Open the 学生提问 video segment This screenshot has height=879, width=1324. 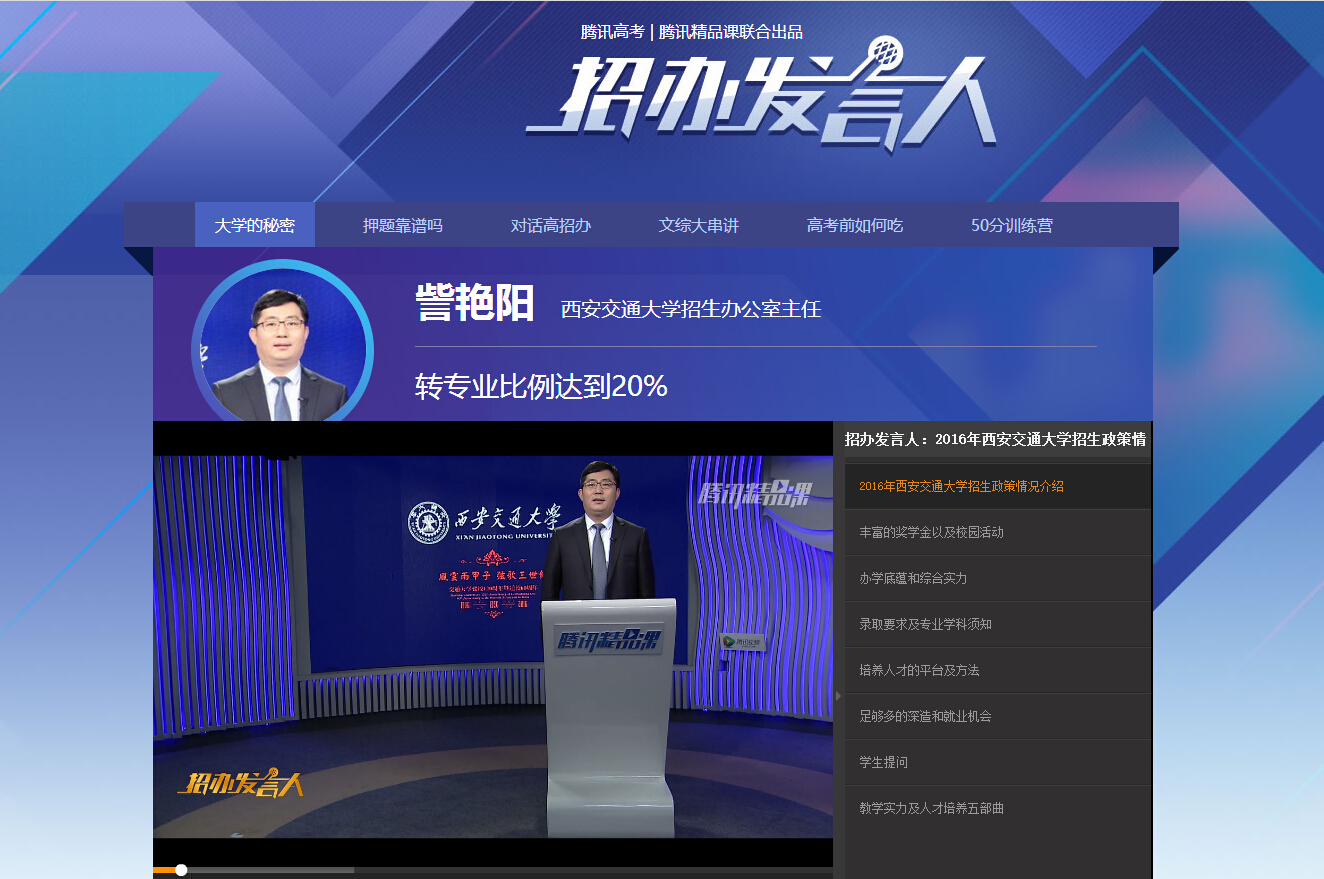coord(997,763)
